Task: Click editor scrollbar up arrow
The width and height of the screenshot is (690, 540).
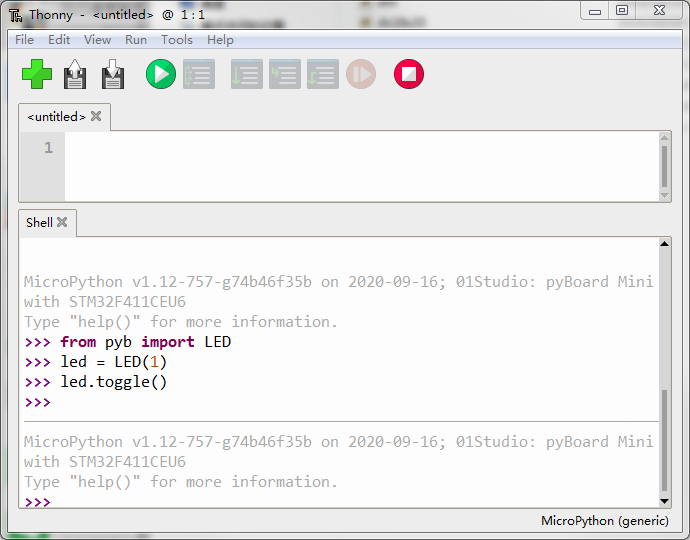Action: pos(664,137)
